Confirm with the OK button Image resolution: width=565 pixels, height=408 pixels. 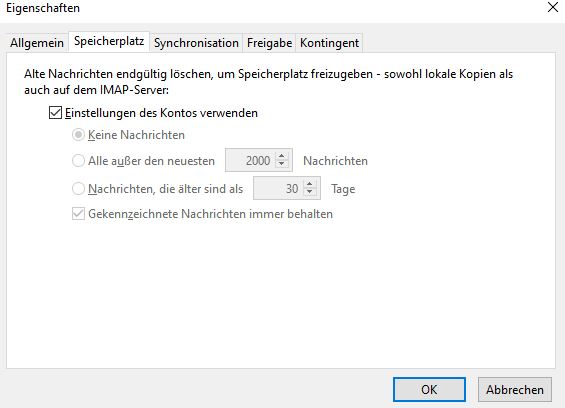(429, 389)
